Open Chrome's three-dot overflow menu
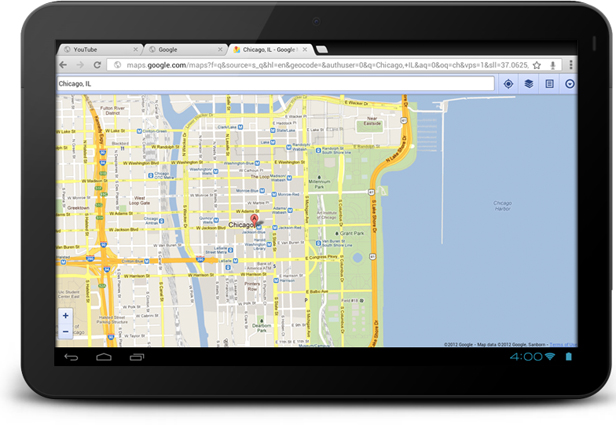Viewport: 616px width, 425px height. click(571, 64)
